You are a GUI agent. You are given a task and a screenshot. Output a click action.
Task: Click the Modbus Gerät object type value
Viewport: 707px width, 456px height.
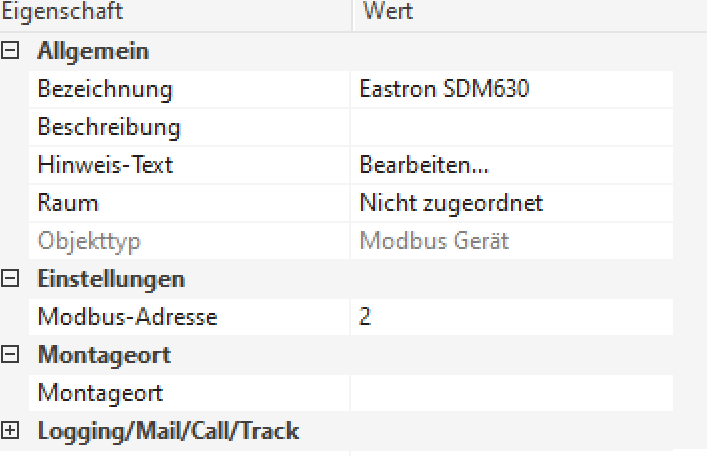435,241
